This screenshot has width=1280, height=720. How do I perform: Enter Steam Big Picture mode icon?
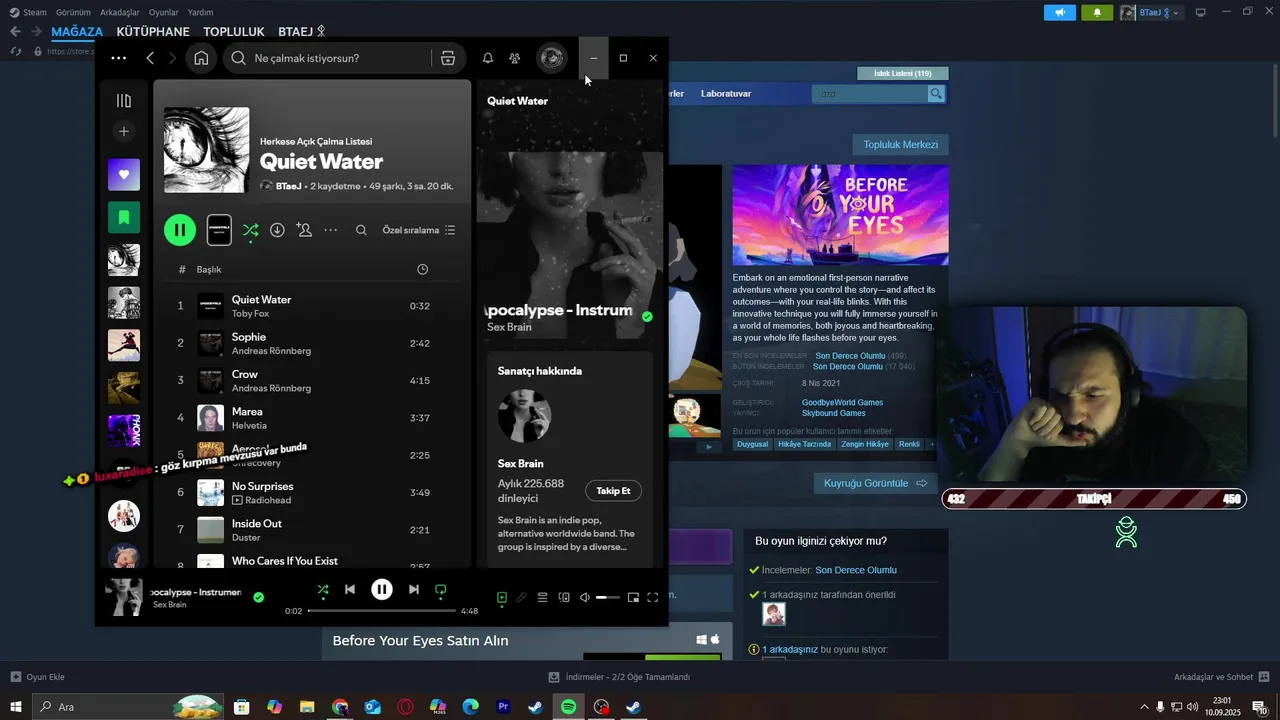point(1201,12)
